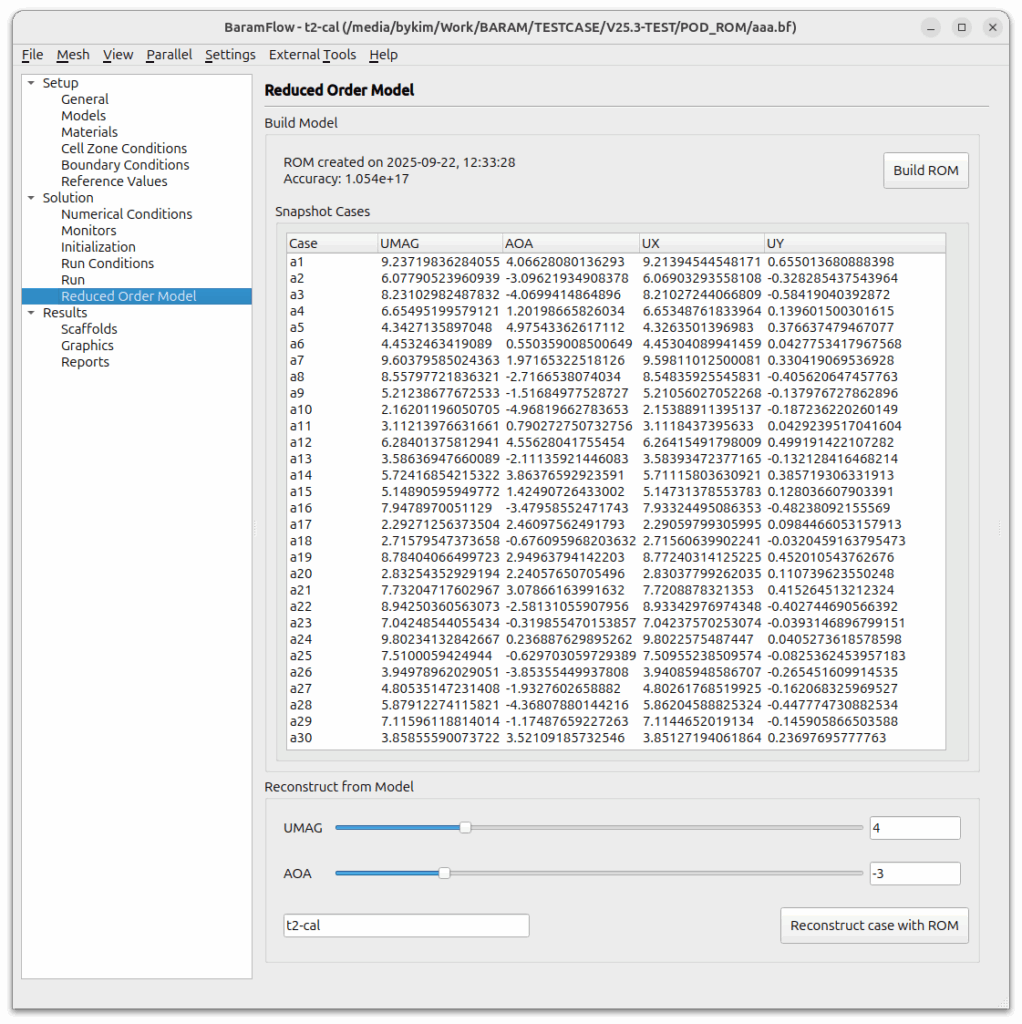Collapse the Results tree section
This screenshot has height=1024, width=1022.
[31, 313]
